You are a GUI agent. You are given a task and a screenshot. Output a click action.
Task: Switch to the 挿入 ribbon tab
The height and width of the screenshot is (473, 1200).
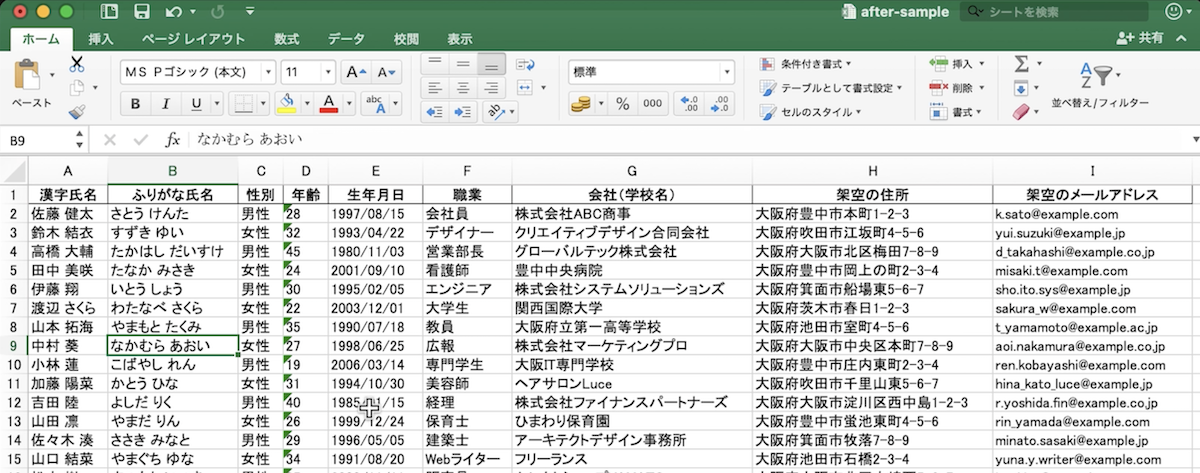100,39
